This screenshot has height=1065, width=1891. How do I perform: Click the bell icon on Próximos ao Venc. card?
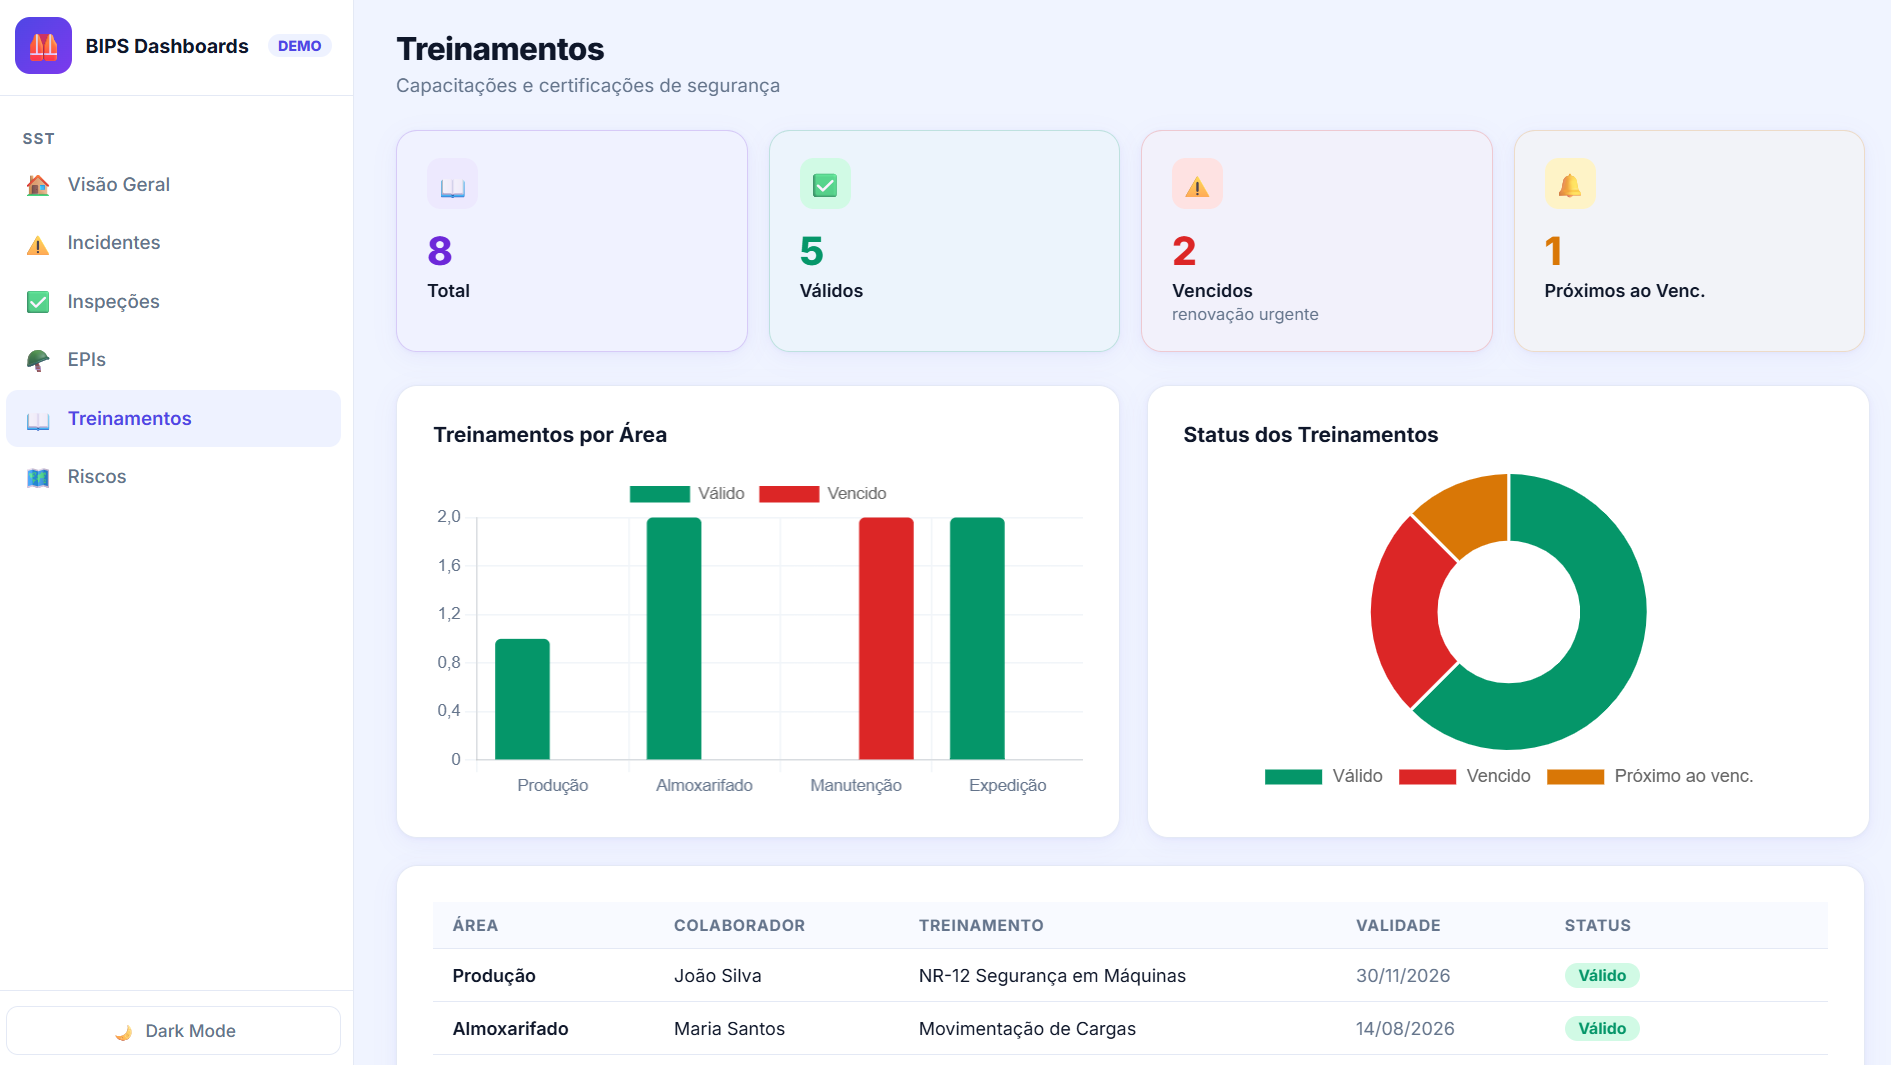pos(1570,184)
